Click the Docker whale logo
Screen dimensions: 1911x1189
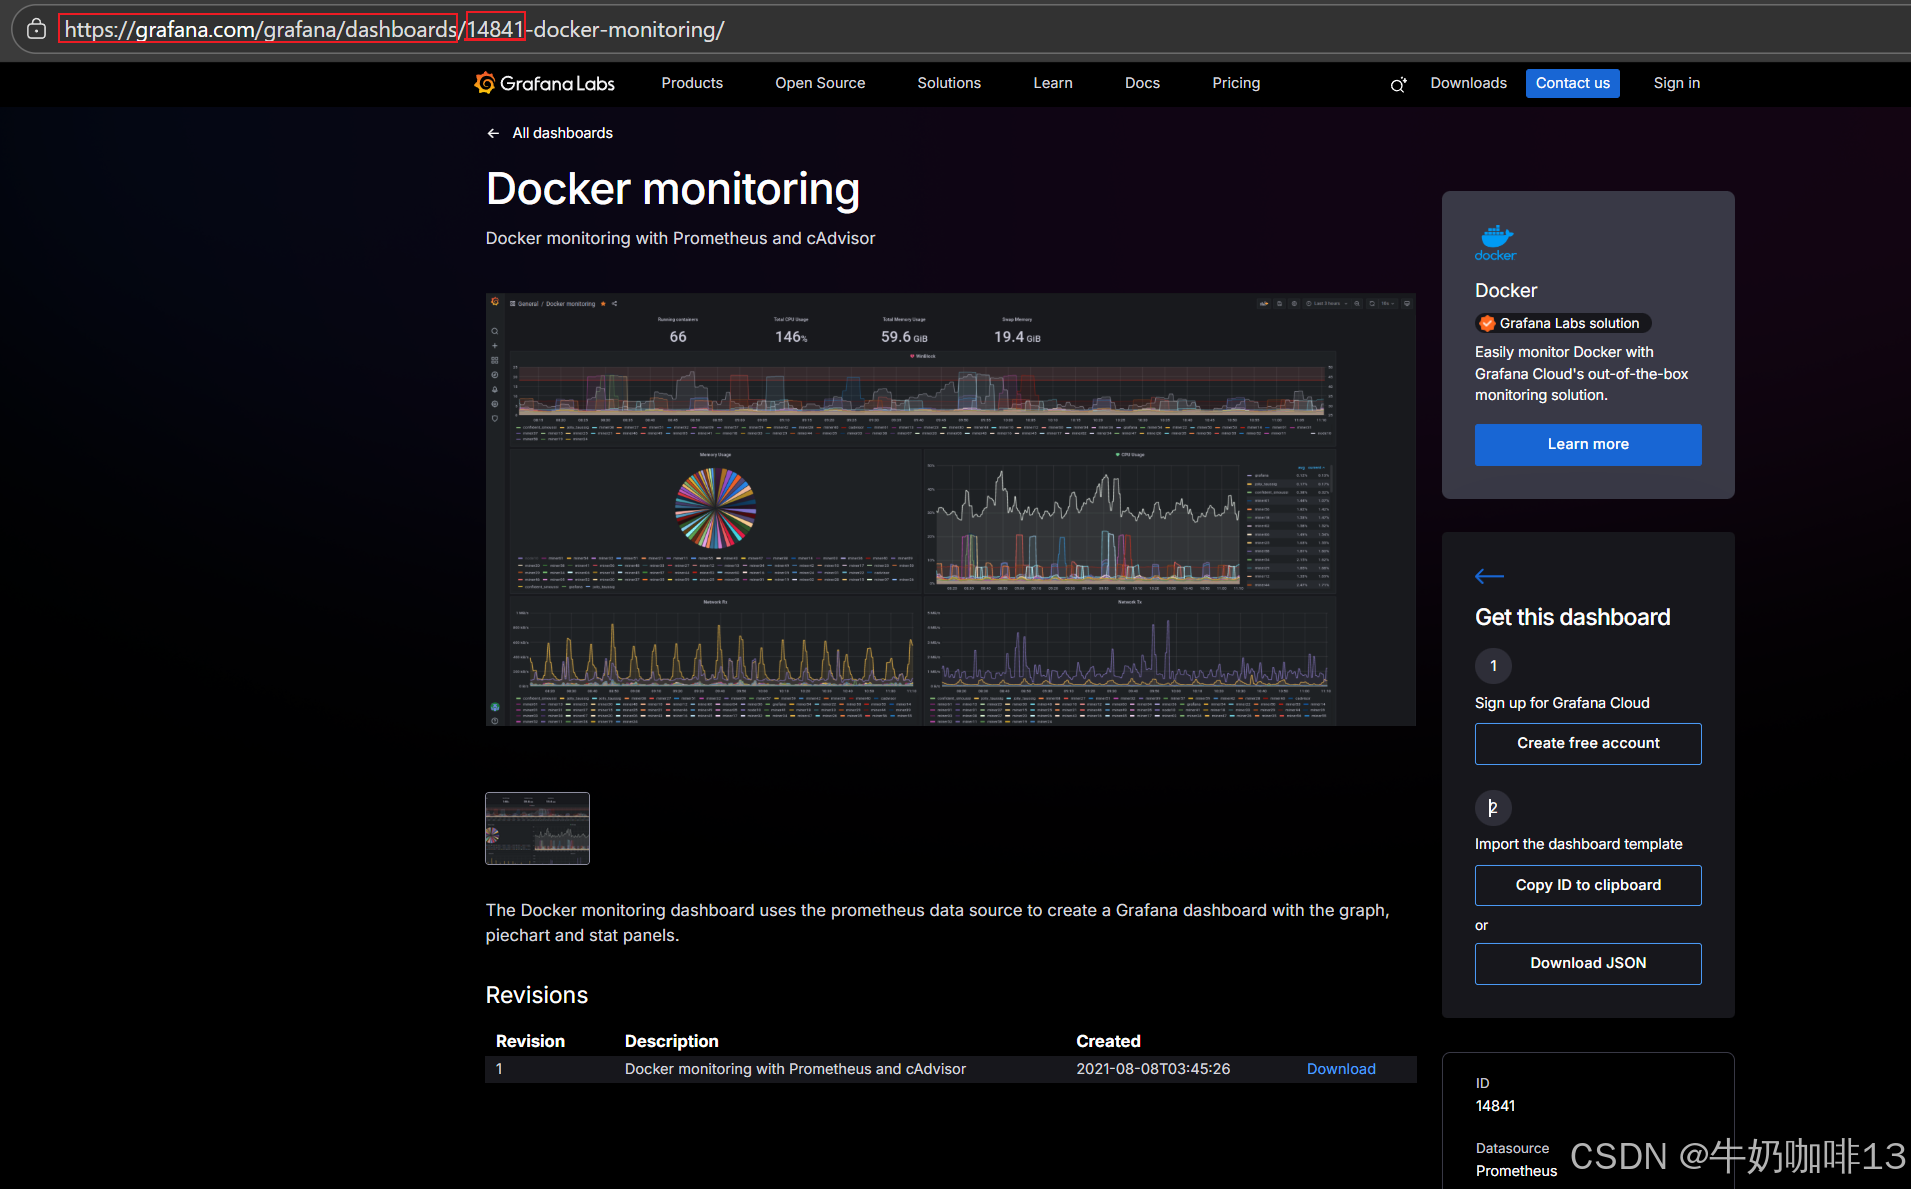[1496, 243]
